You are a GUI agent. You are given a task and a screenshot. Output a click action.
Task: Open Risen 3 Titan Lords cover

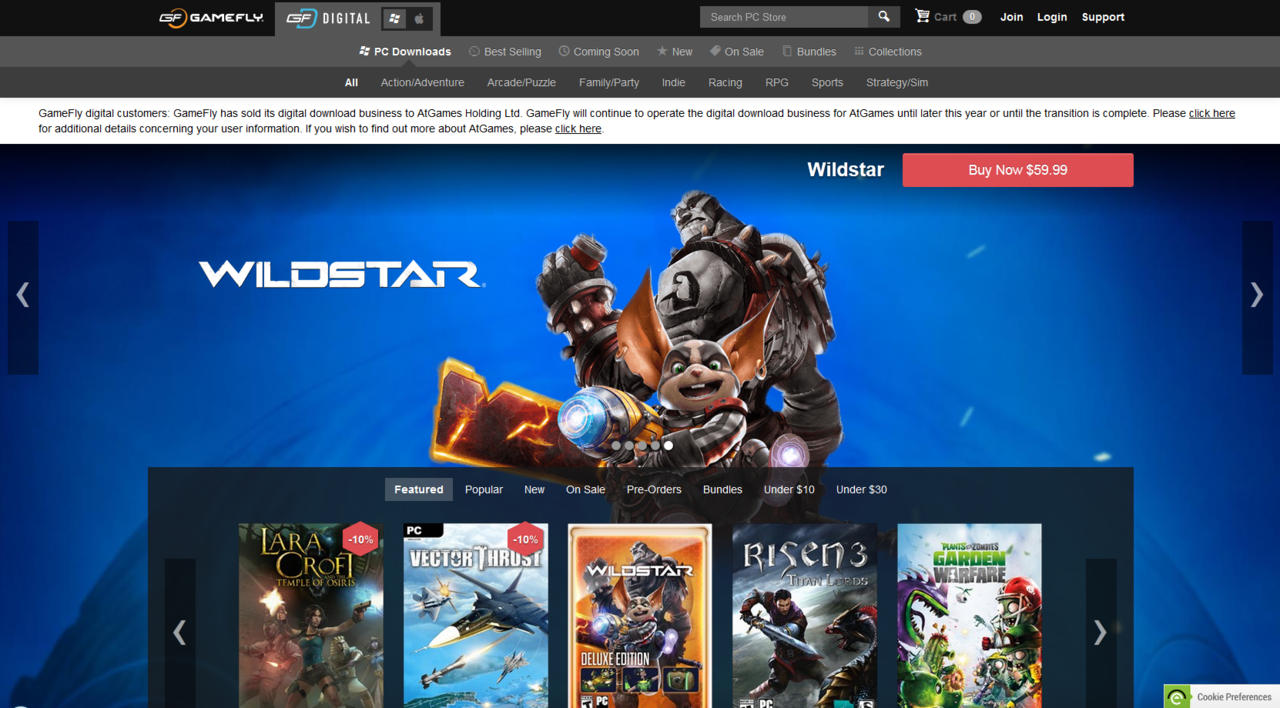pos(805,615)
